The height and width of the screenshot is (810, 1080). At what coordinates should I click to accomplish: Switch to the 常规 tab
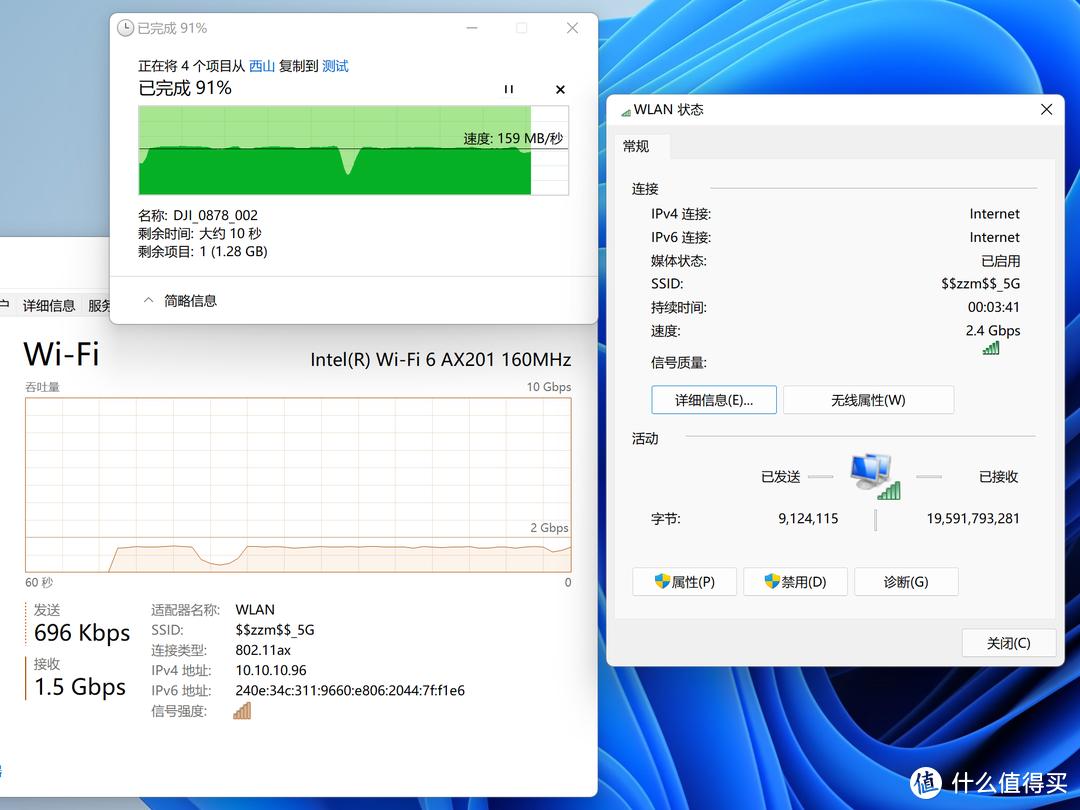(x=638, y=146)
